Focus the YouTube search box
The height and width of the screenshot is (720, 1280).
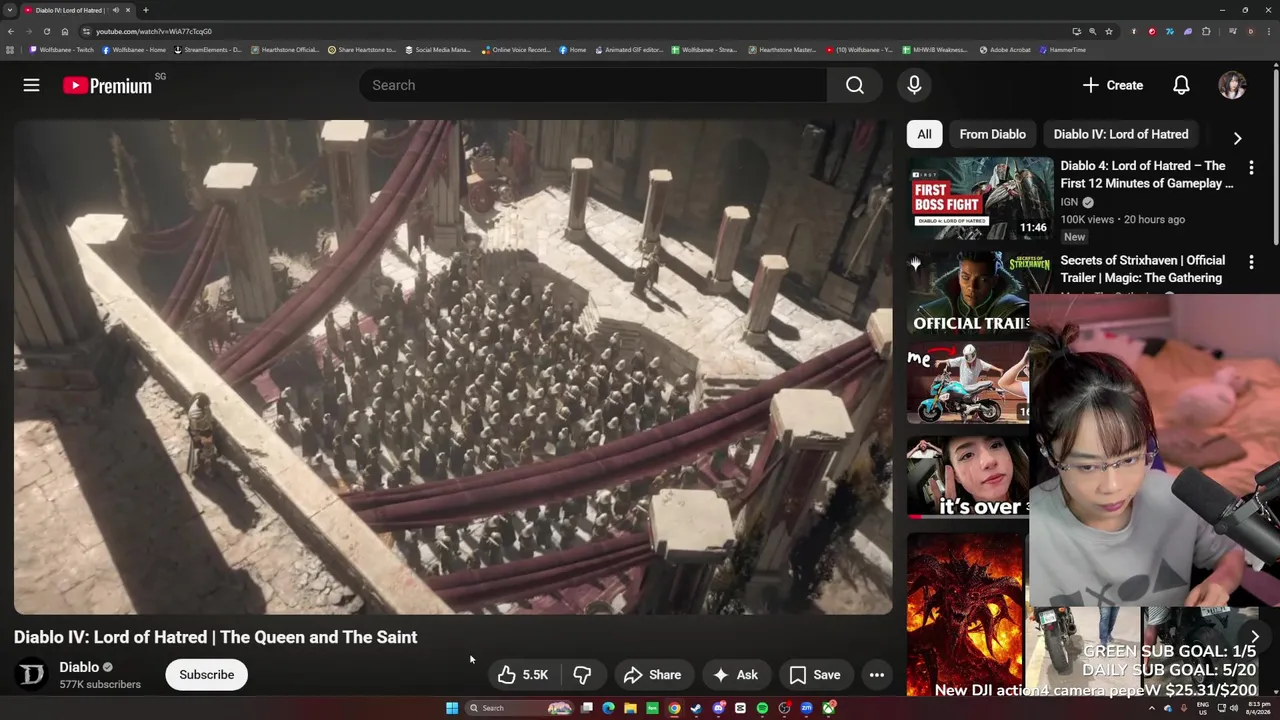tap(593, 85)
